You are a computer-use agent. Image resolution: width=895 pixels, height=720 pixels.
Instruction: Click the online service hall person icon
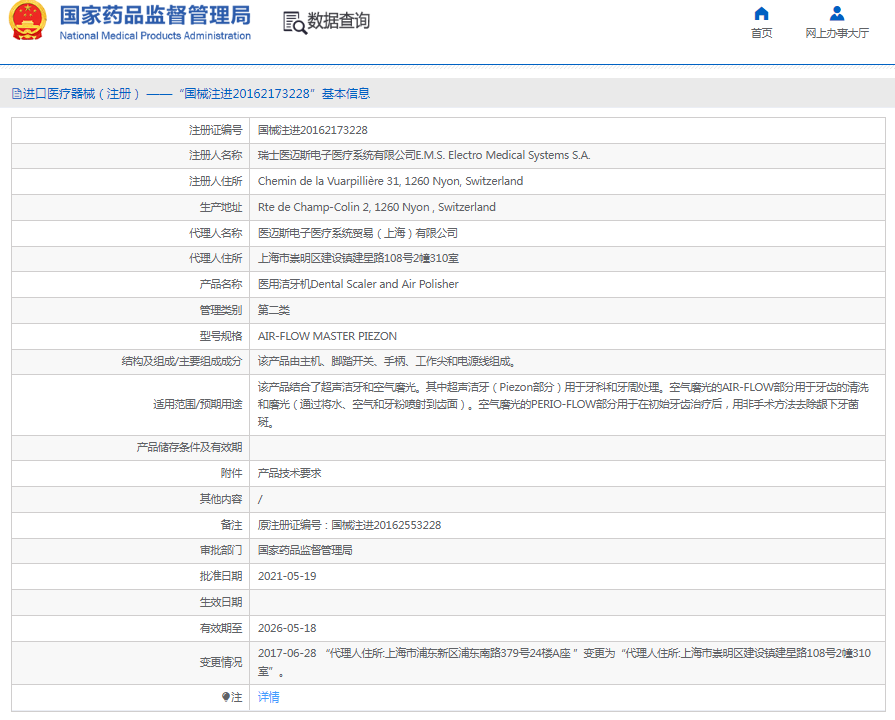837,13
